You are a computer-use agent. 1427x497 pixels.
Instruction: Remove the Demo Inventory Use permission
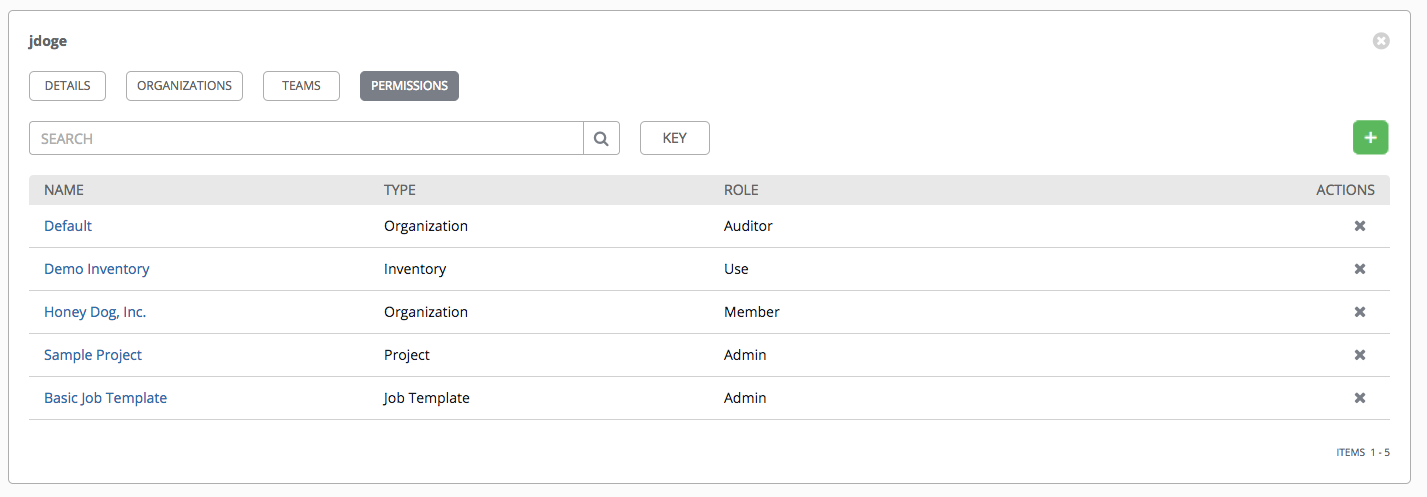click(x=1359, y=269)
